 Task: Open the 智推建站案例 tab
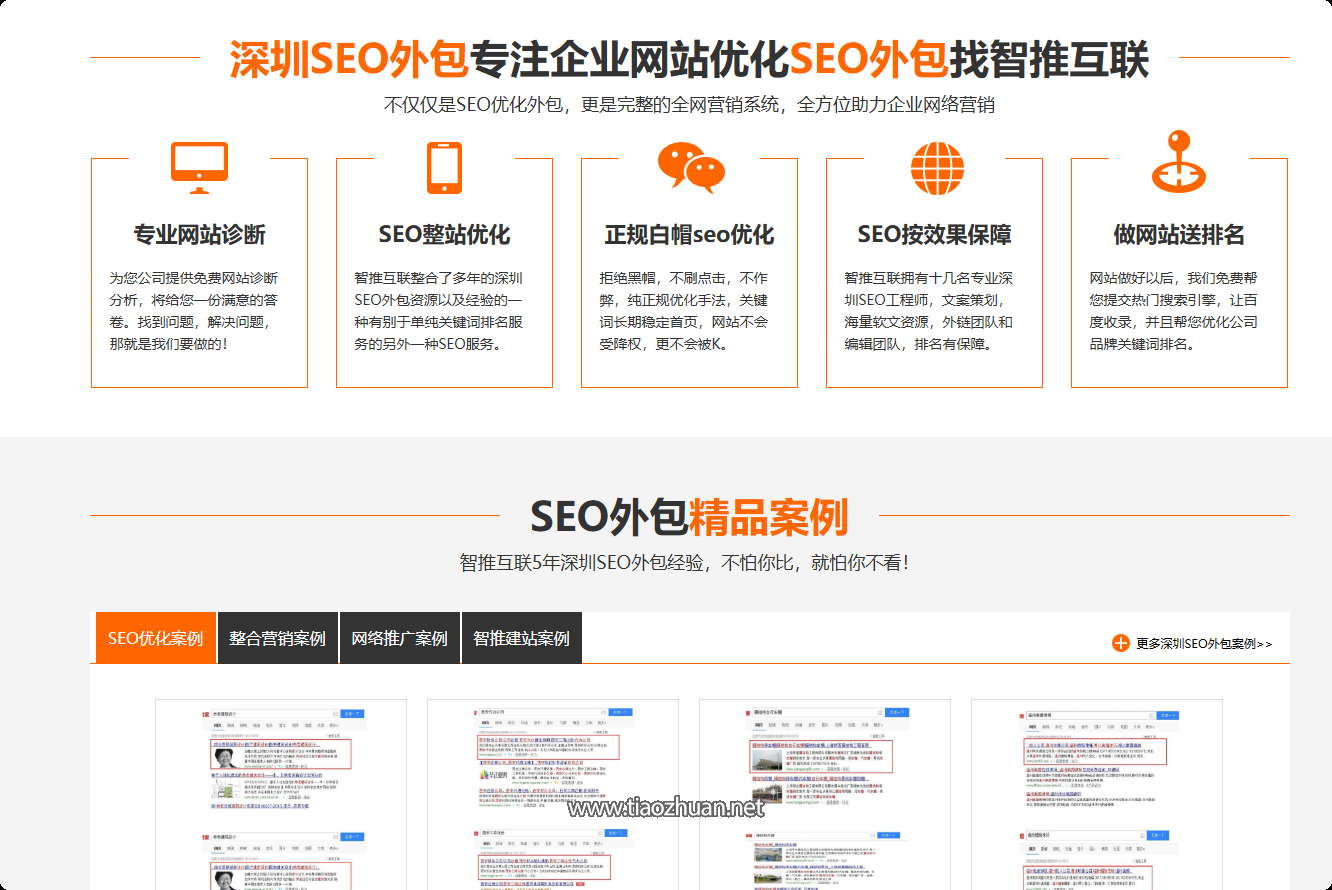pyautogui.click(x=521, y=636)
